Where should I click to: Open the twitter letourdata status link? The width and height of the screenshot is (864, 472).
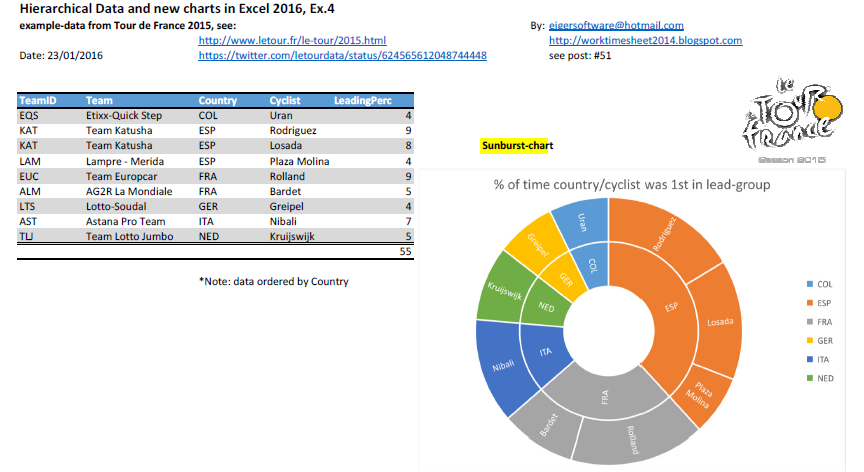coord(342,55)
